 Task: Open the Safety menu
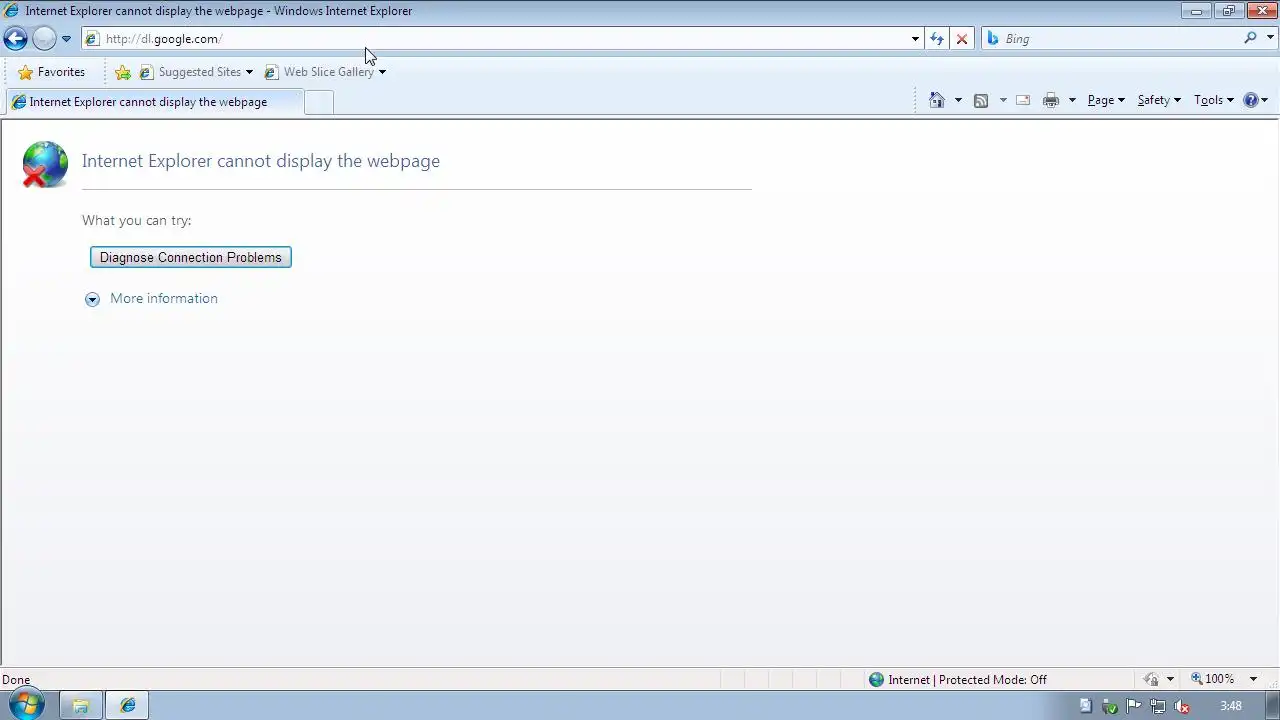point(1159,100)
